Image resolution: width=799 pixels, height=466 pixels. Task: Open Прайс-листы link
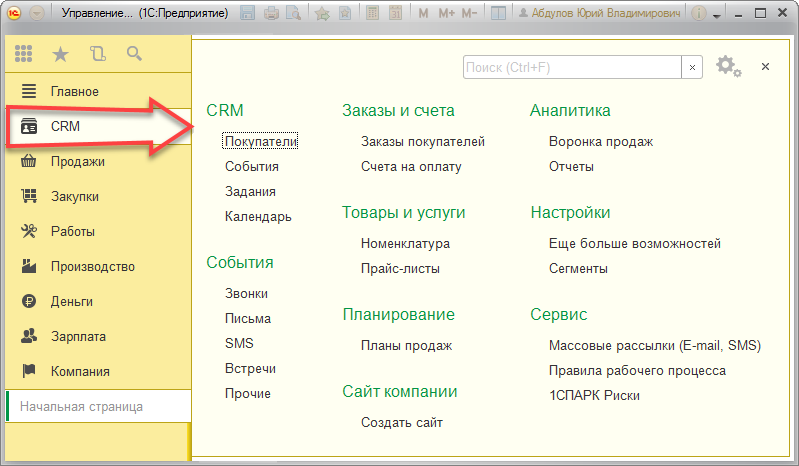coord(400,268)
